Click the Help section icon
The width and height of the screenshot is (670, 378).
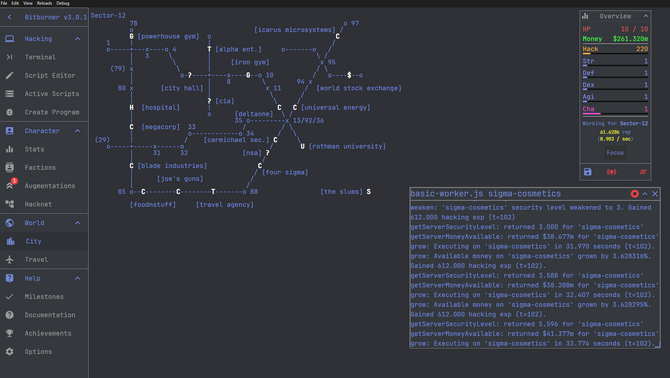(9, 278)
